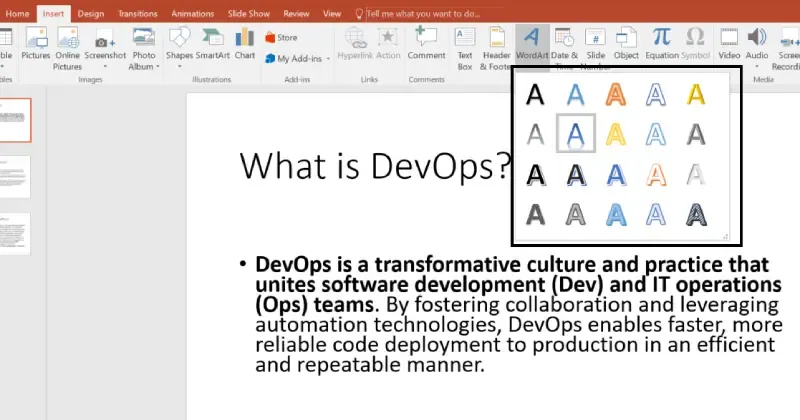800x420 pixels.
Task: Switch to the View tab
Action: [x=332, y=14]
